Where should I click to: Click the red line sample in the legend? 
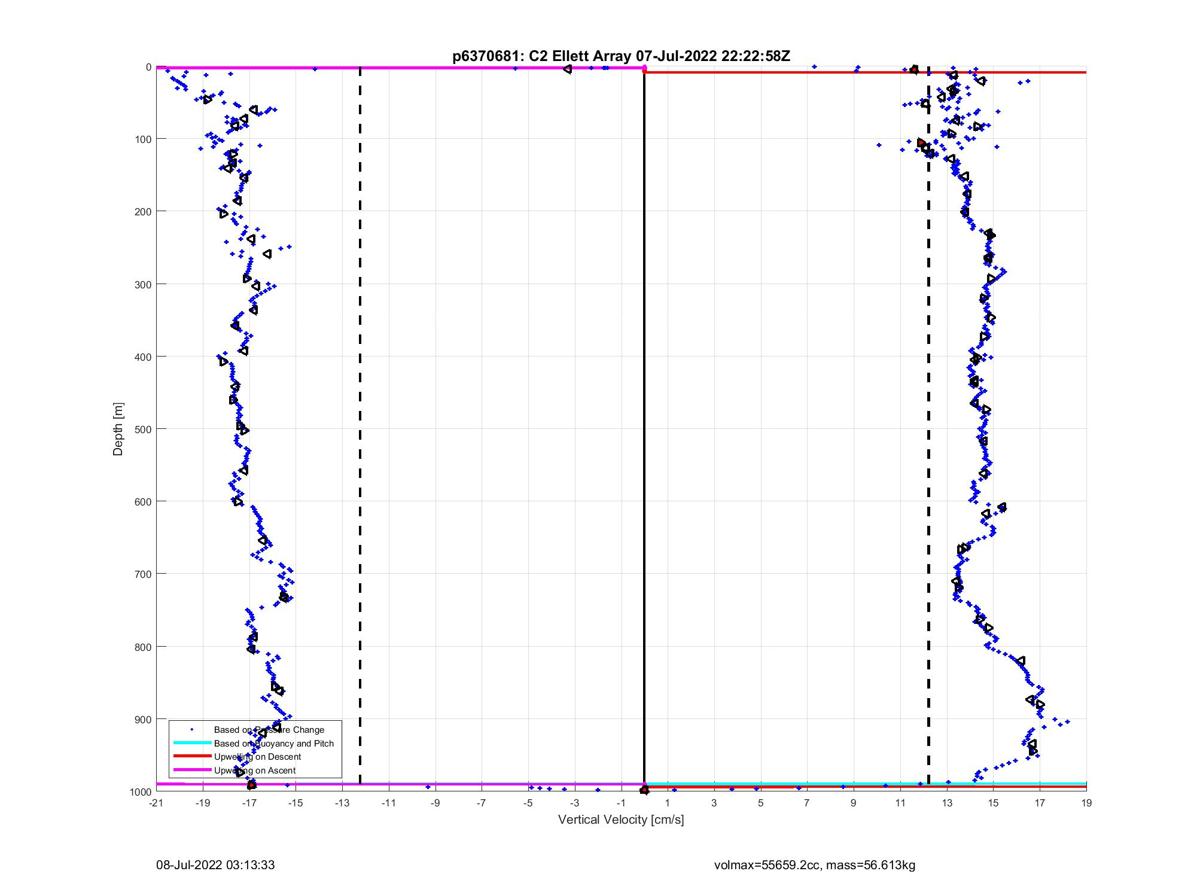[190, 757]
